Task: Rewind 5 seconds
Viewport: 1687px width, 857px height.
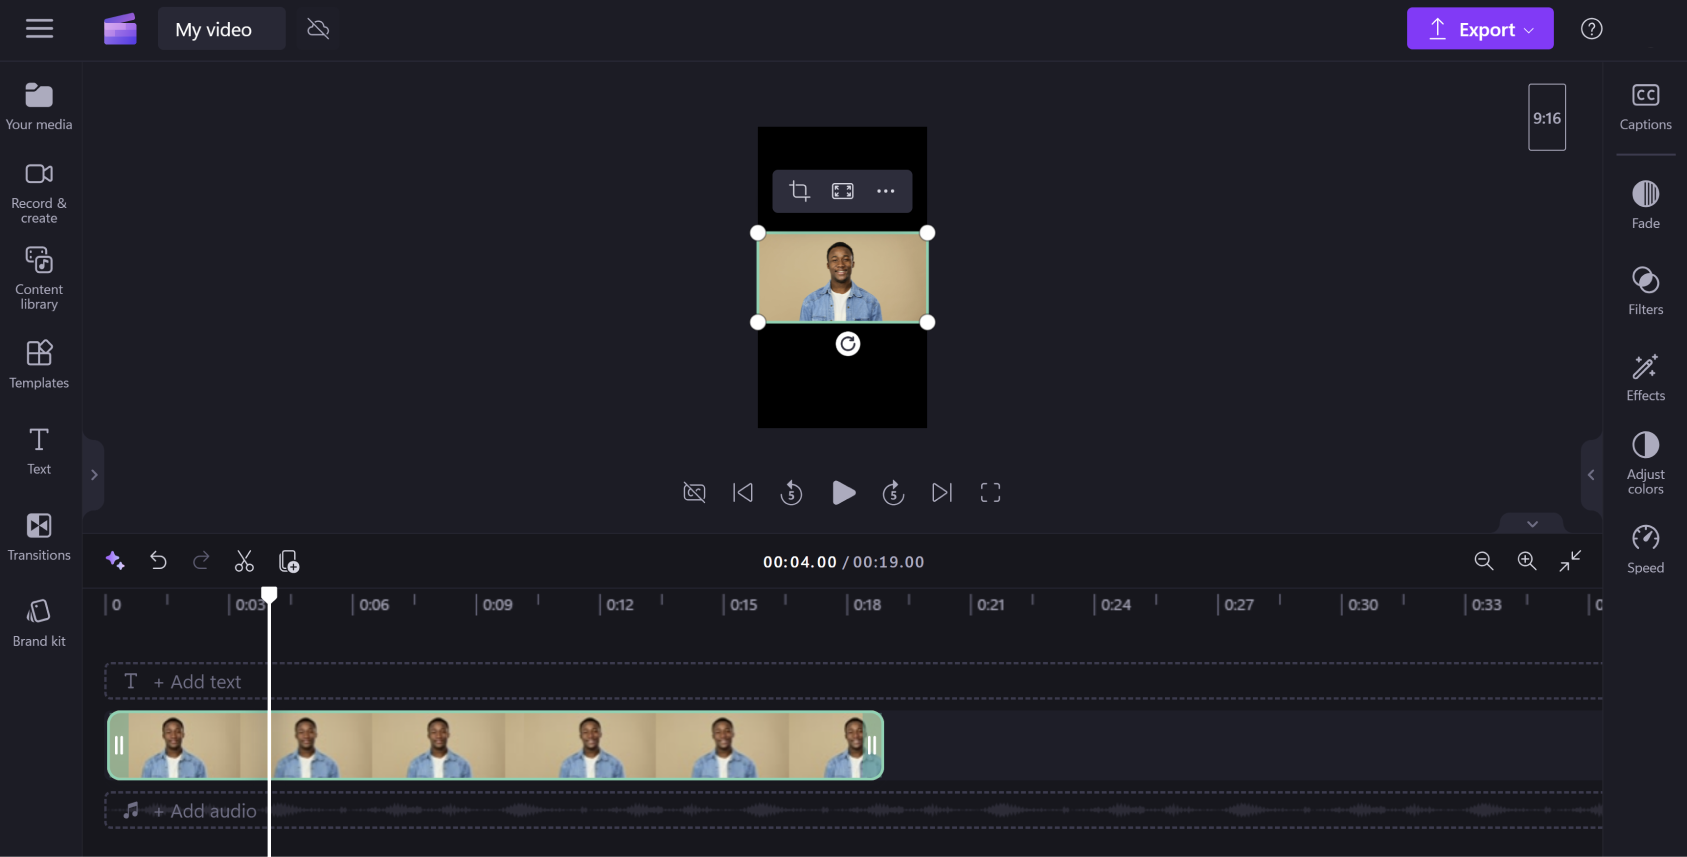Action: 791,492
